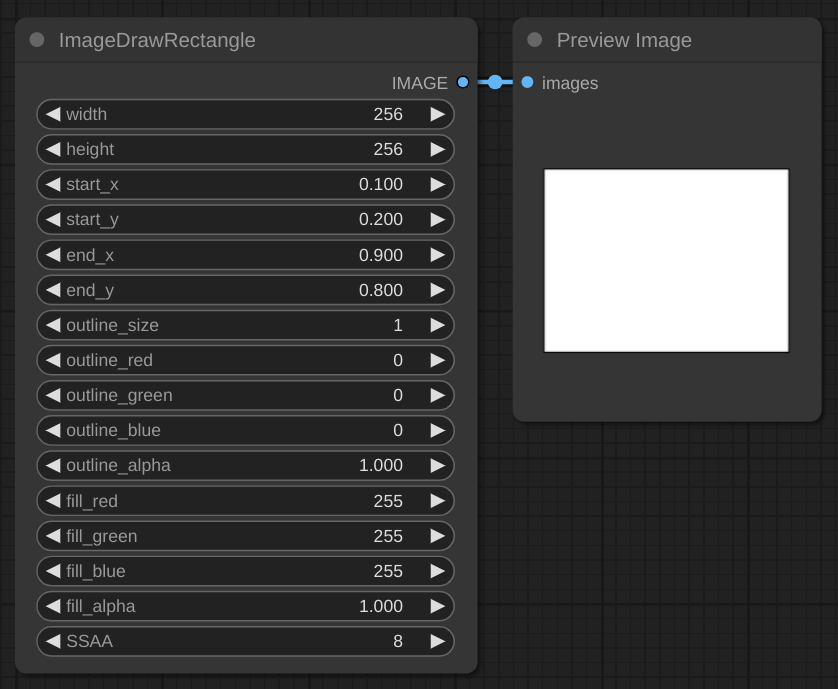The width and height of the screenshot is (838, 689).
Task: Click the ImageDrawRectangle node title
Action: [157, 40]
